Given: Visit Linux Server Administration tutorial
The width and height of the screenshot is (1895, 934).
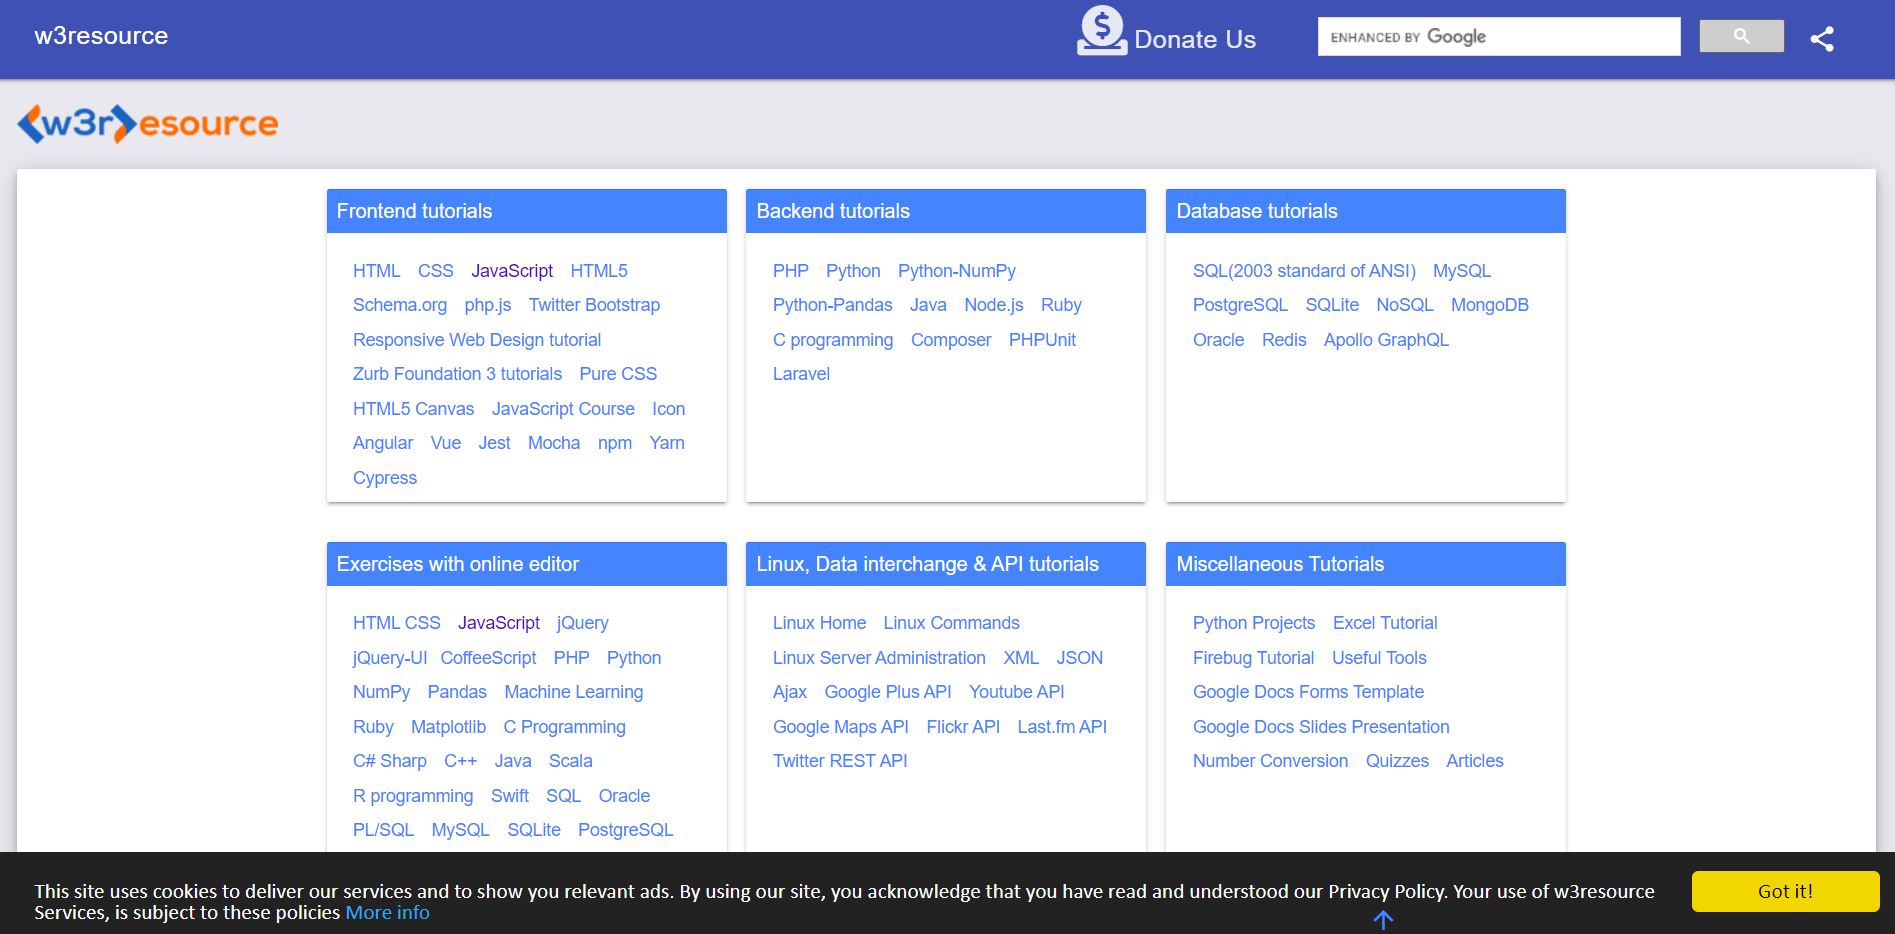Looking at the screenshot, I should click(x=878, y=658).
